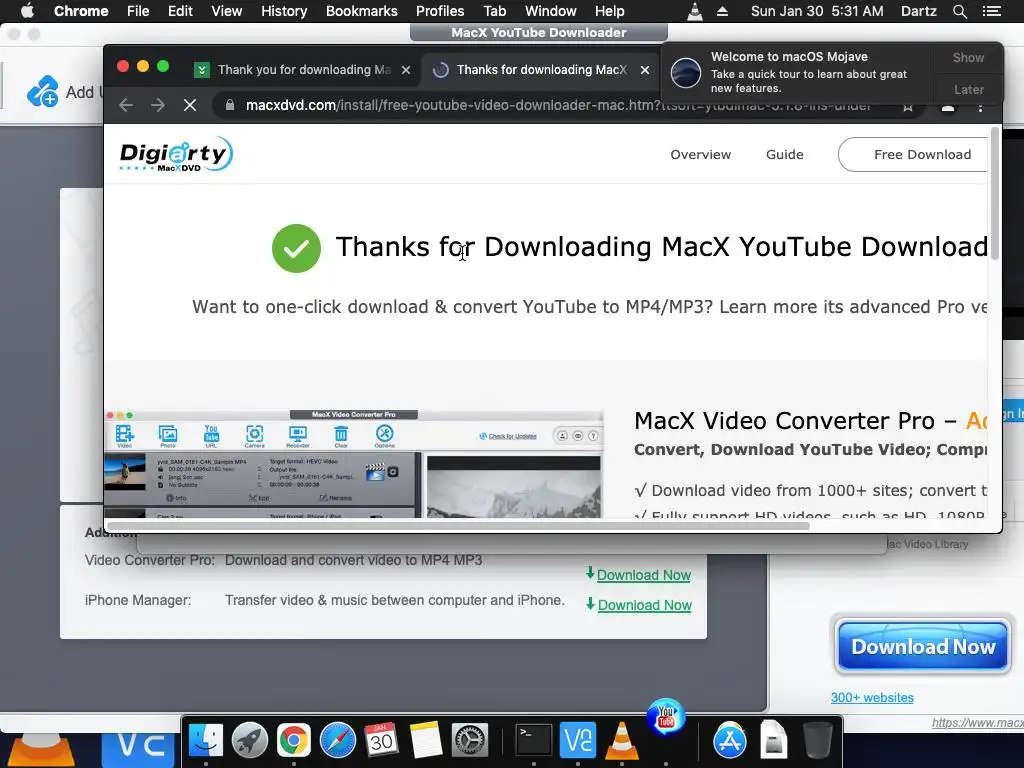The image size is (1024, 768).
Task: Open Launchpad from the Dock
Action: pyautogui.click(x=249, y=741)
